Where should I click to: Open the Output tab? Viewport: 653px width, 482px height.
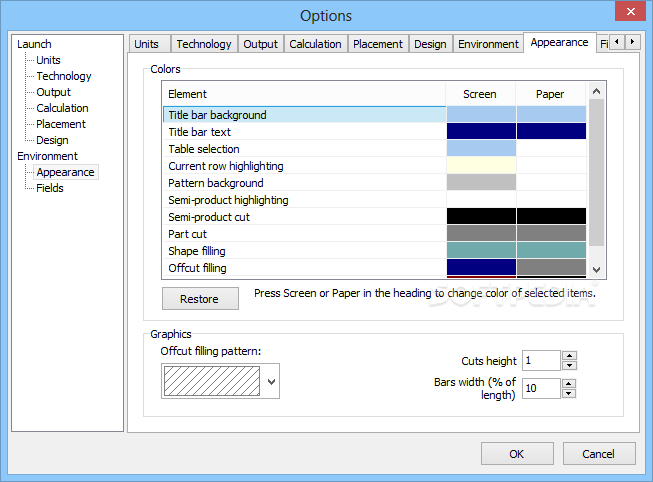(260, 44)
